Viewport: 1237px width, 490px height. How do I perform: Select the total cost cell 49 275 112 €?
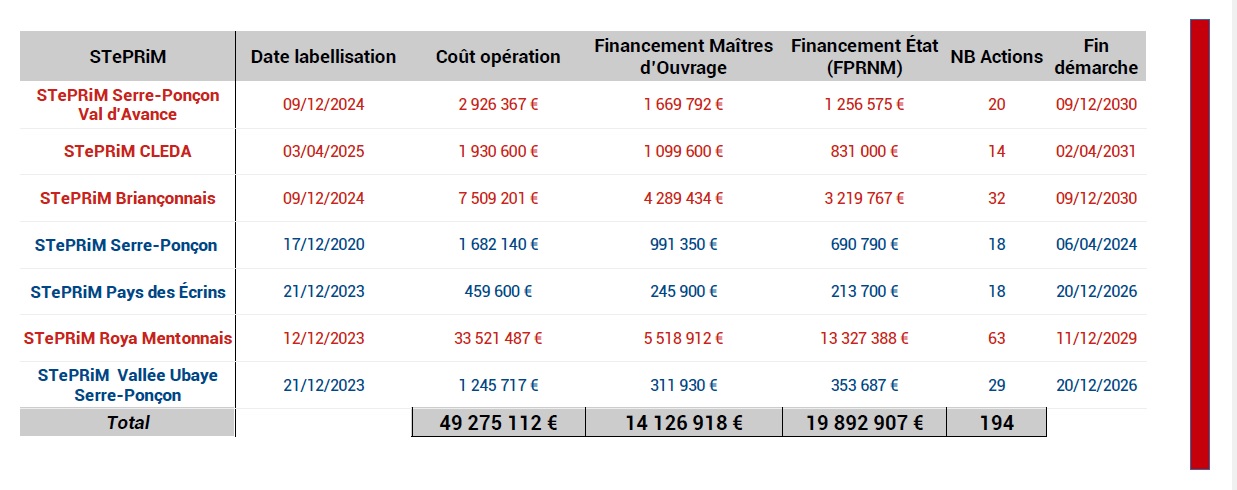click(x=498, y=423)
